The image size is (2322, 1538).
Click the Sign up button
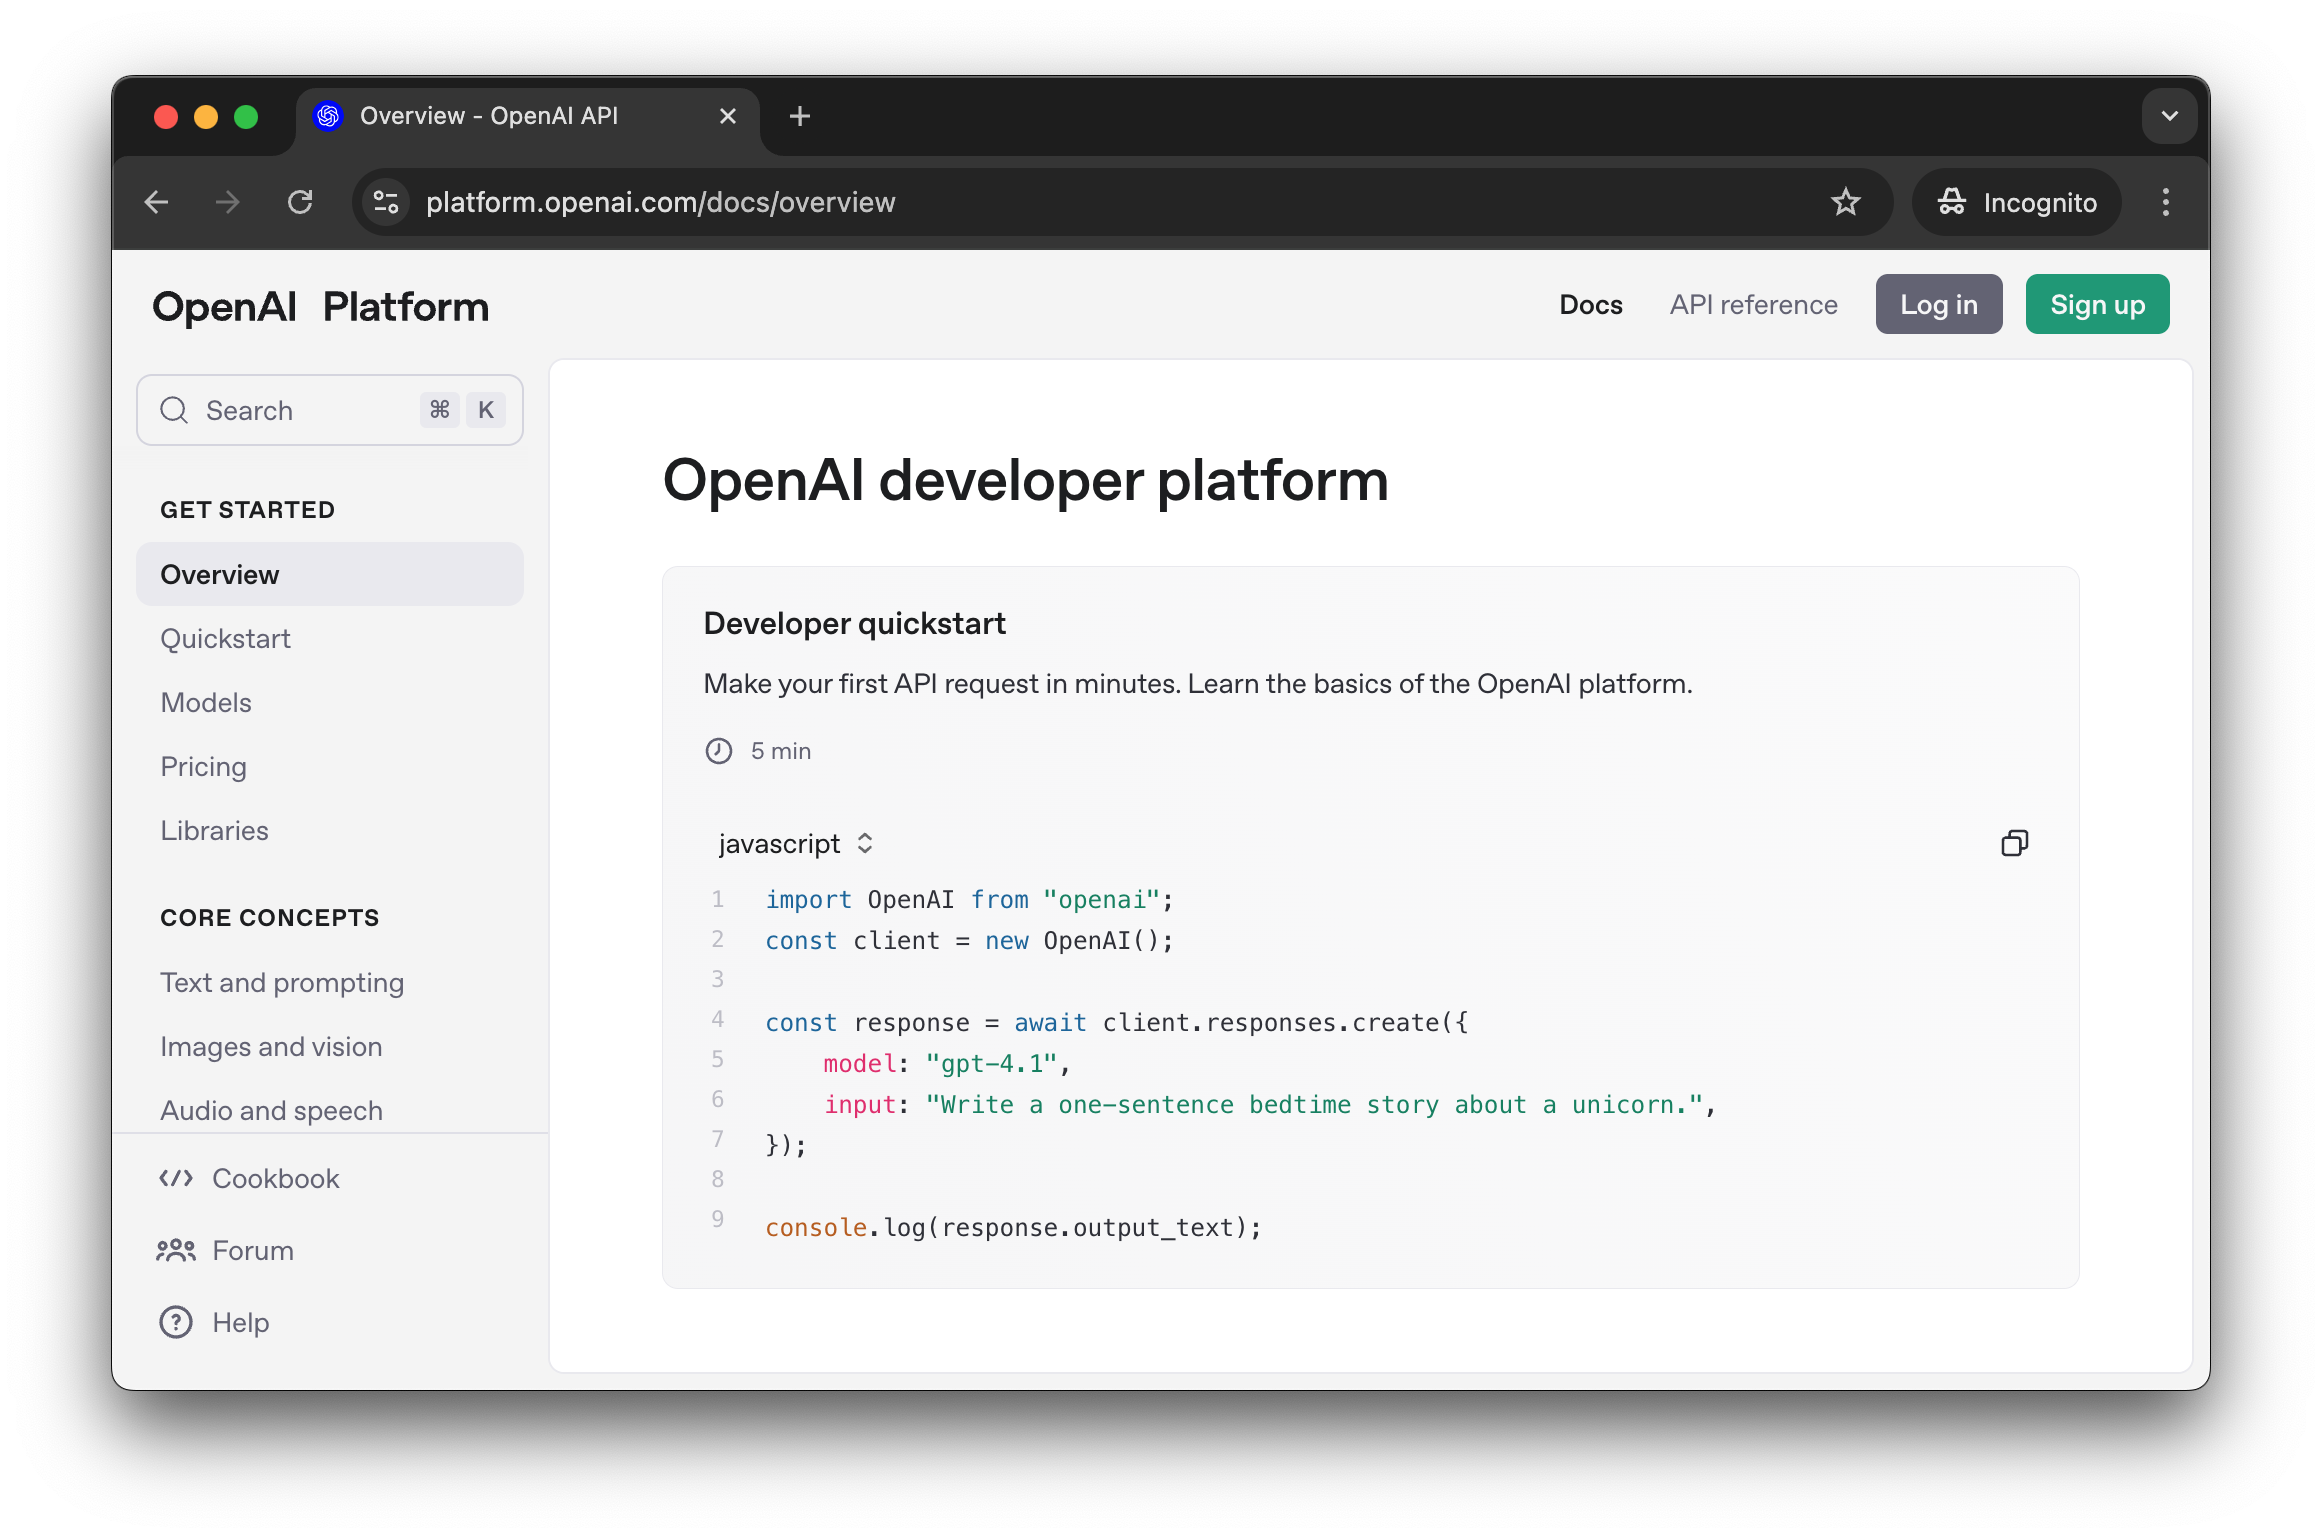2097,304
